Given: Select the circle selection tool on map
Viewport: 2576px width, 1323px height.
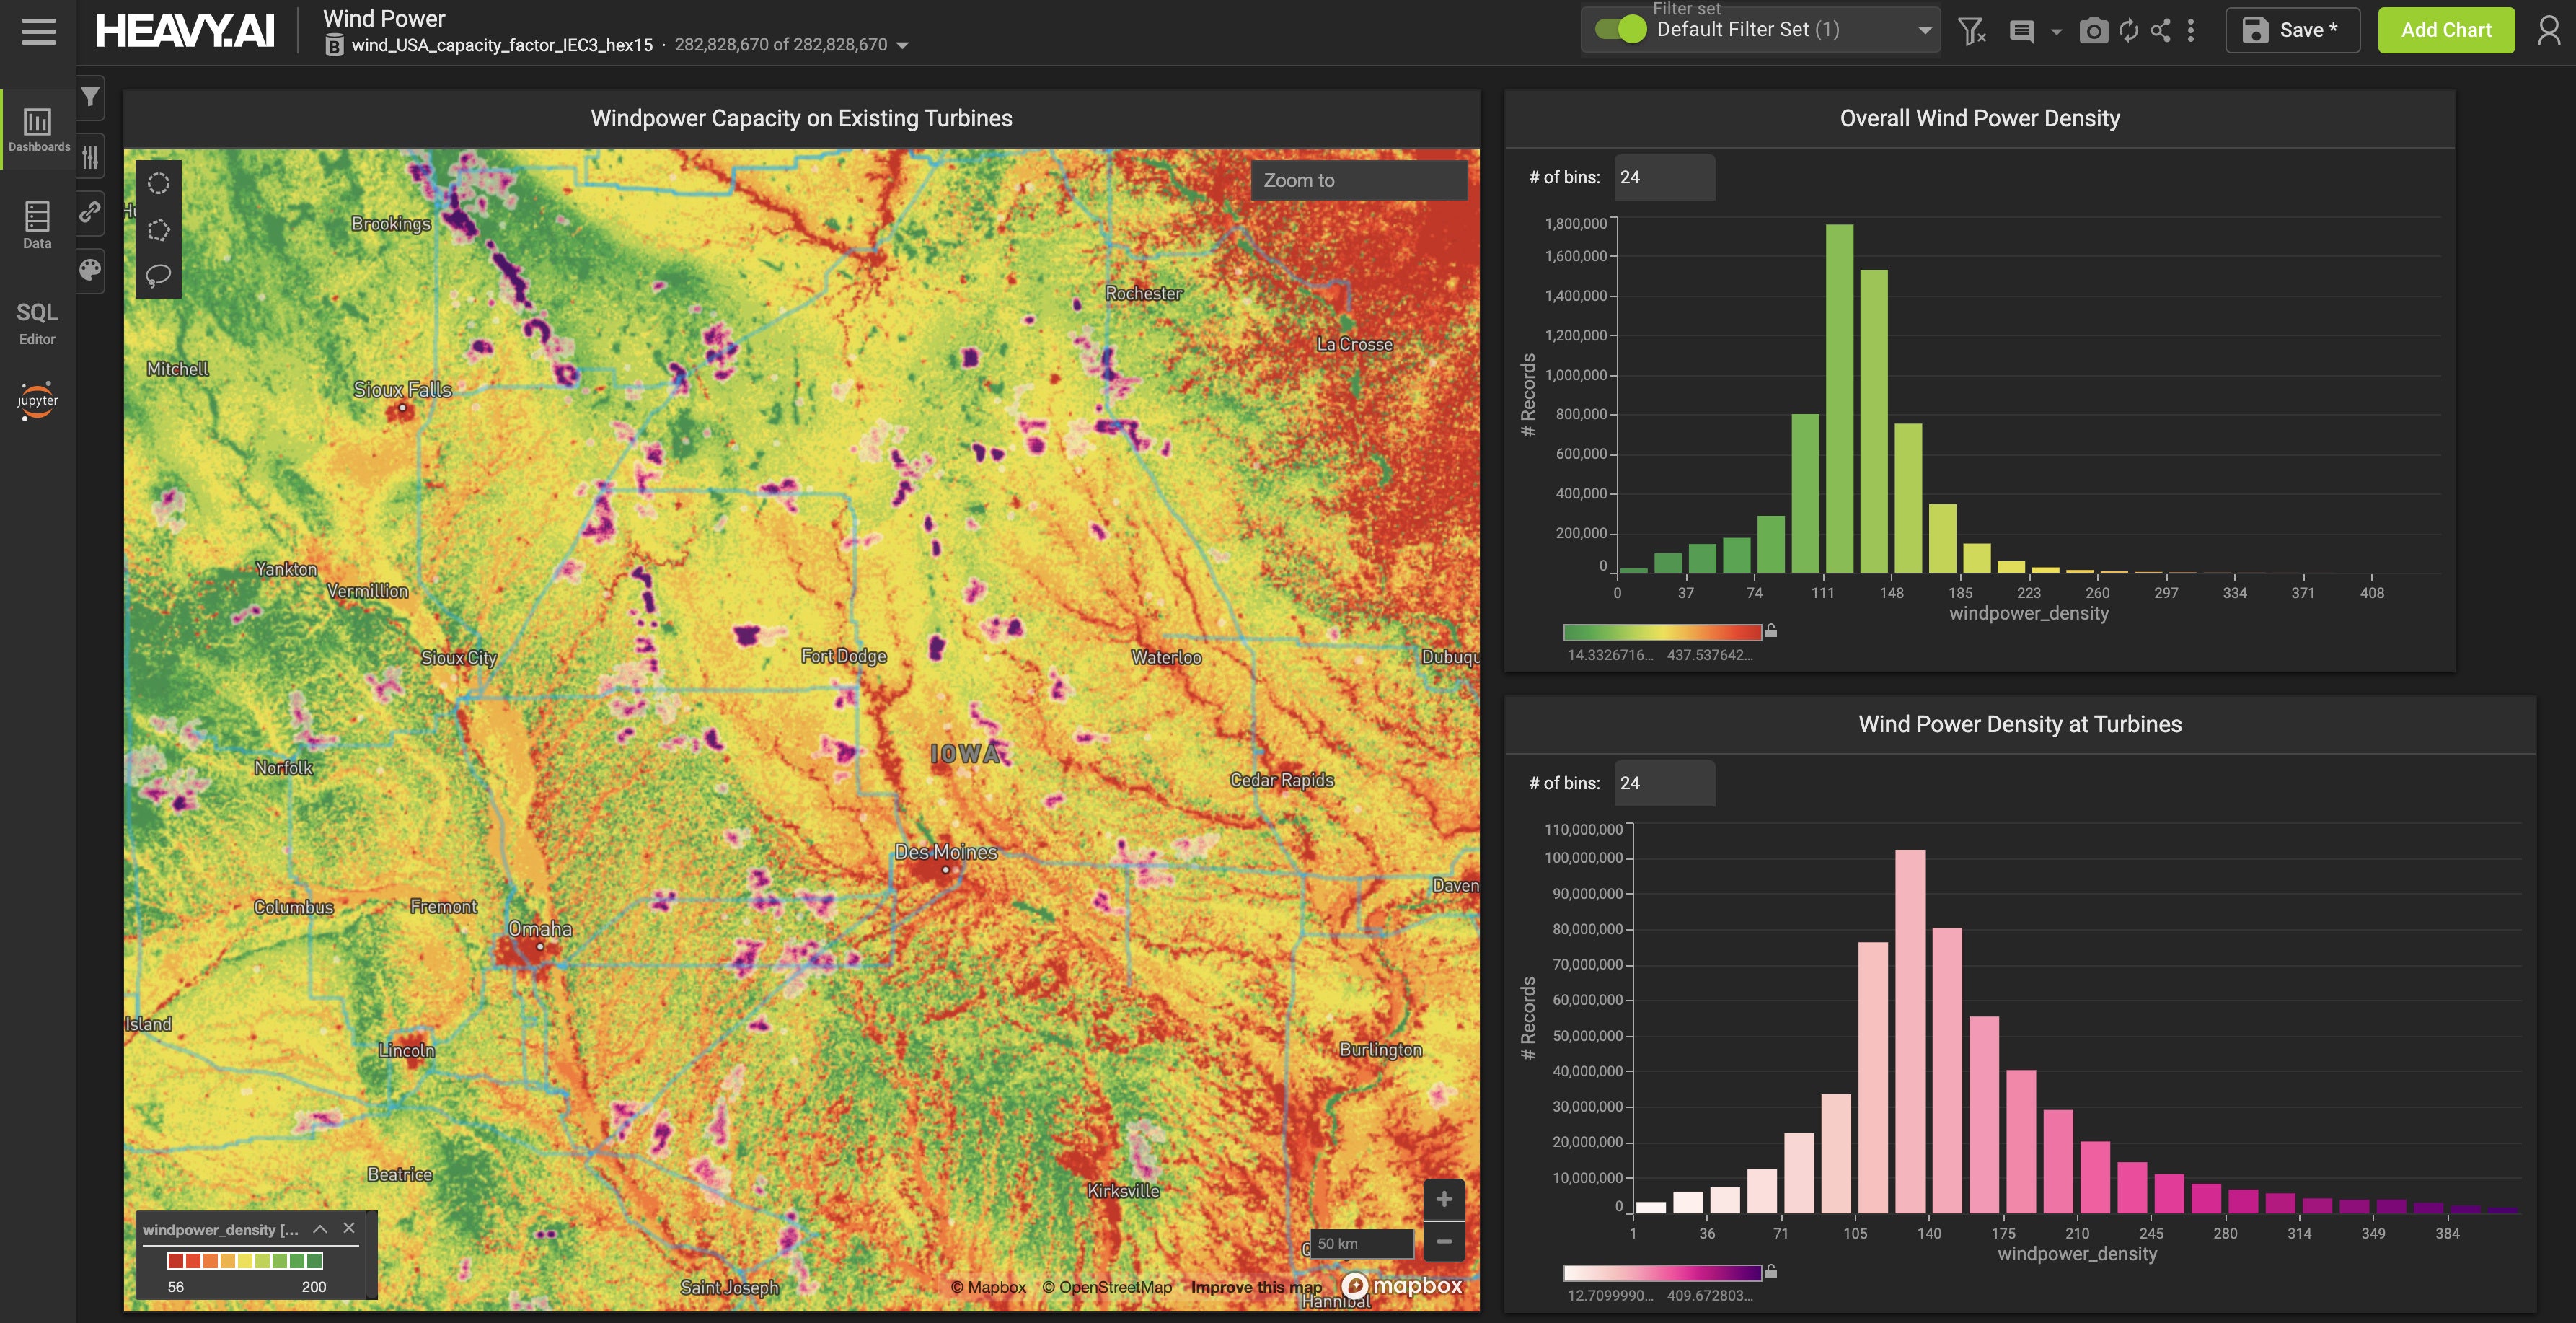Looking at the screenshot, I should (158, 183).
